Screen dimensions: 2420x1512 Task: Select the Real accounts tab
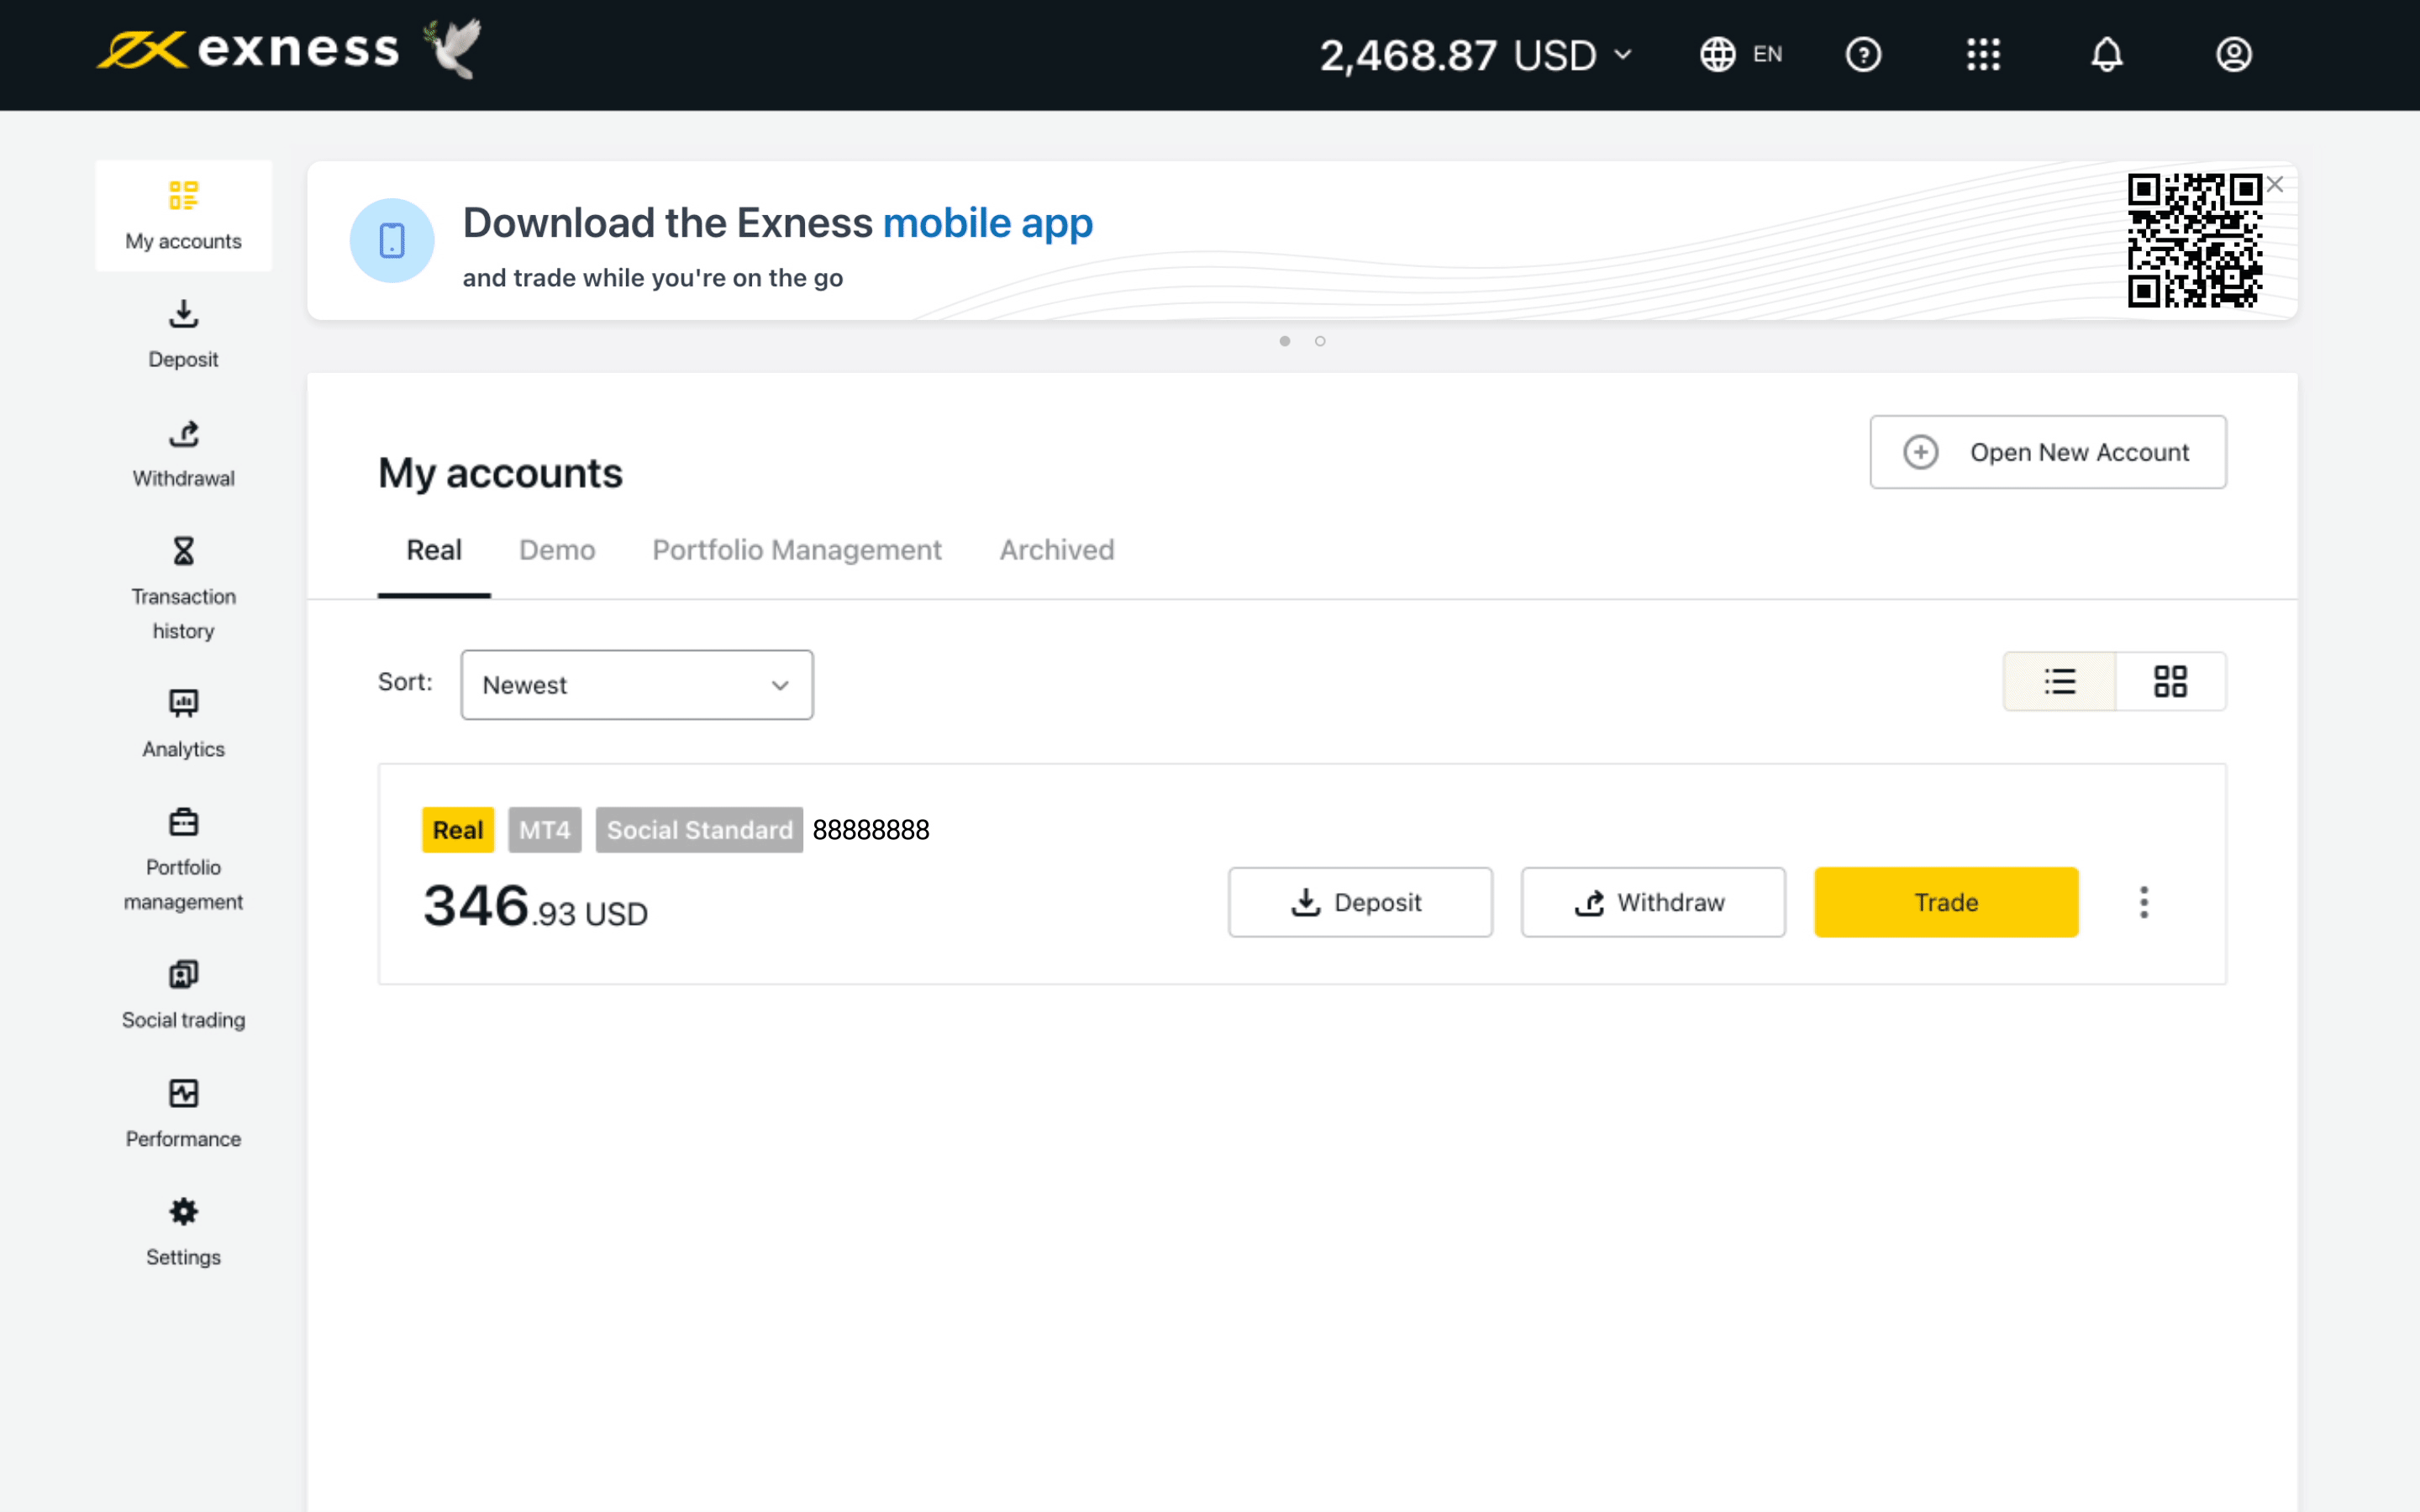(x=434, y=550)
